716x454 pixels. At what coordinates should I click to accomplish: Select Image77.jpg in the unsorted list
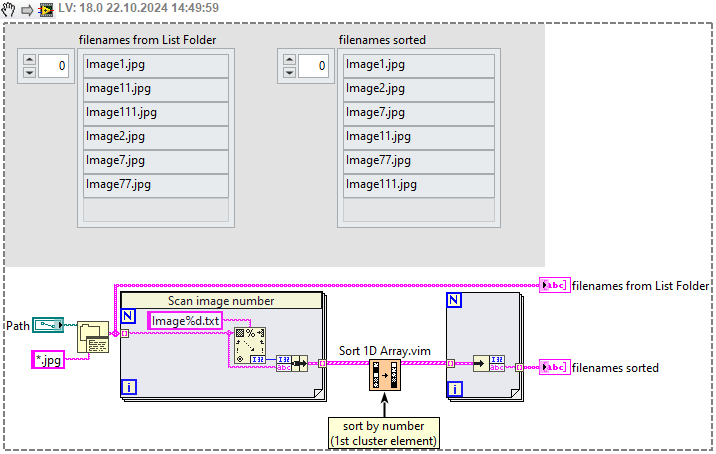point(156,185)
